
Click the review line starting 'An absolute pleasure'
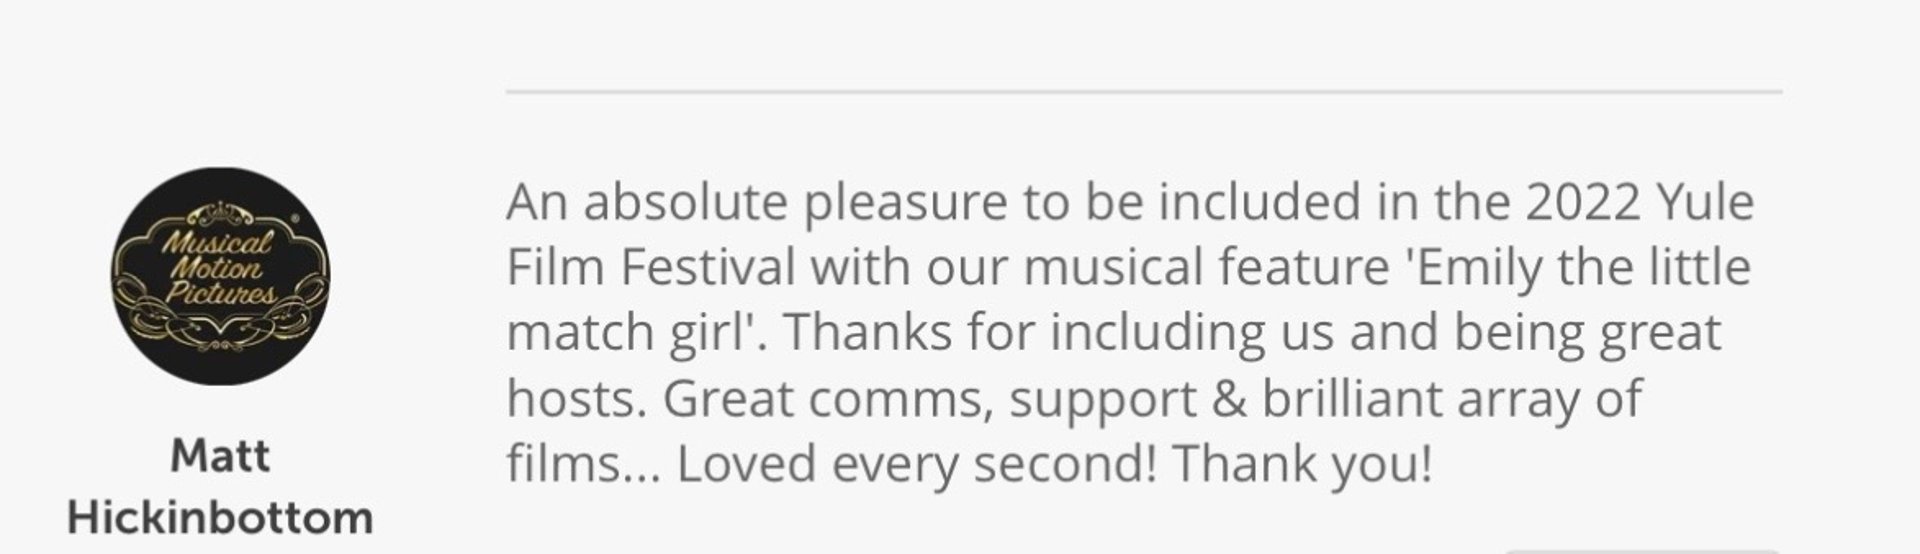[1130, 202]
